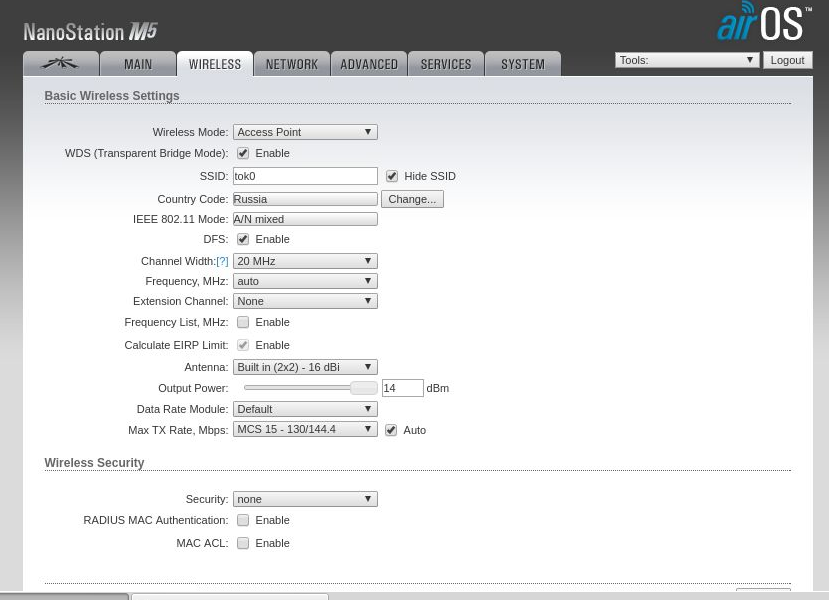Open Channel Width help [?] link

(x=222, y=262)
